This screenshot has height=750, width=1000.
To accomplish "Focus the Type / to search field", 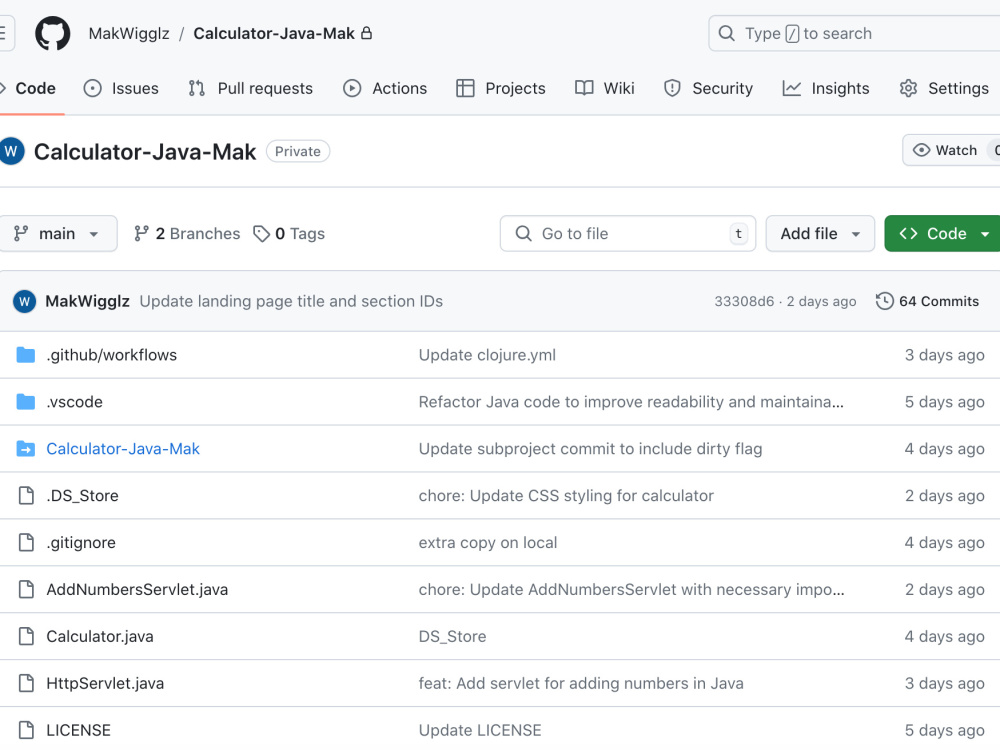I will click(854, 33).
